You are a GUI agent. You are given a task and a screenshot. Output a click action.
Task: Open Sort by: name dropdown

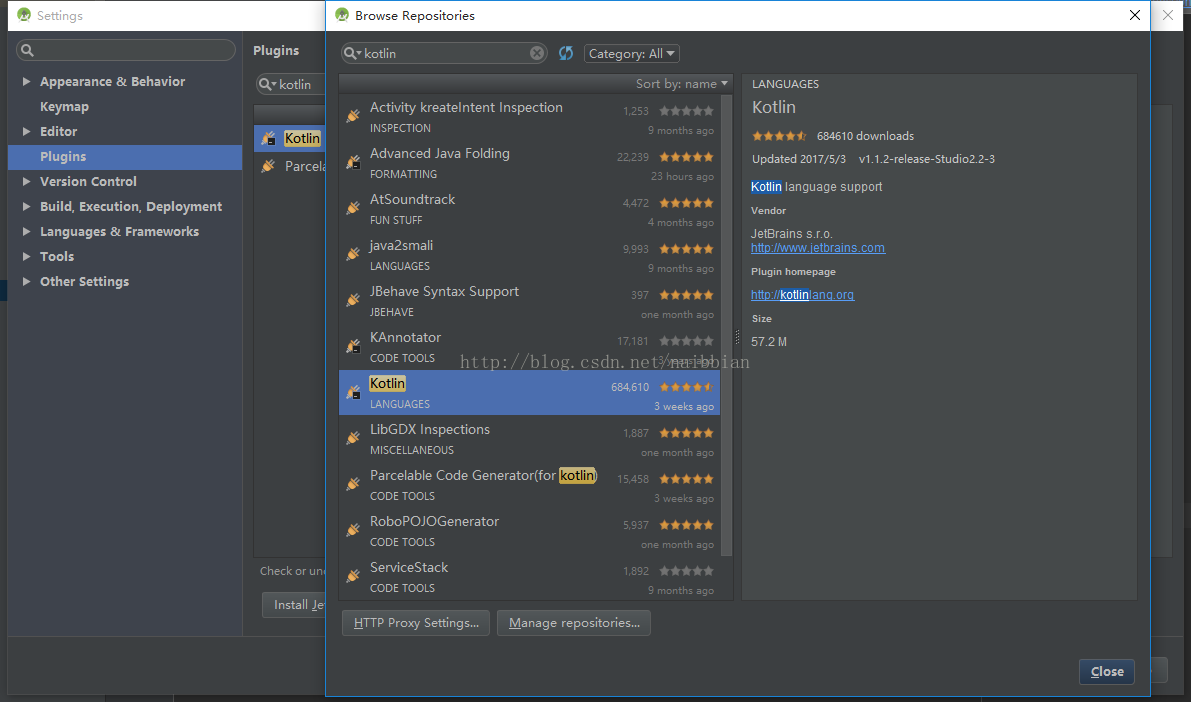[681, 84]
